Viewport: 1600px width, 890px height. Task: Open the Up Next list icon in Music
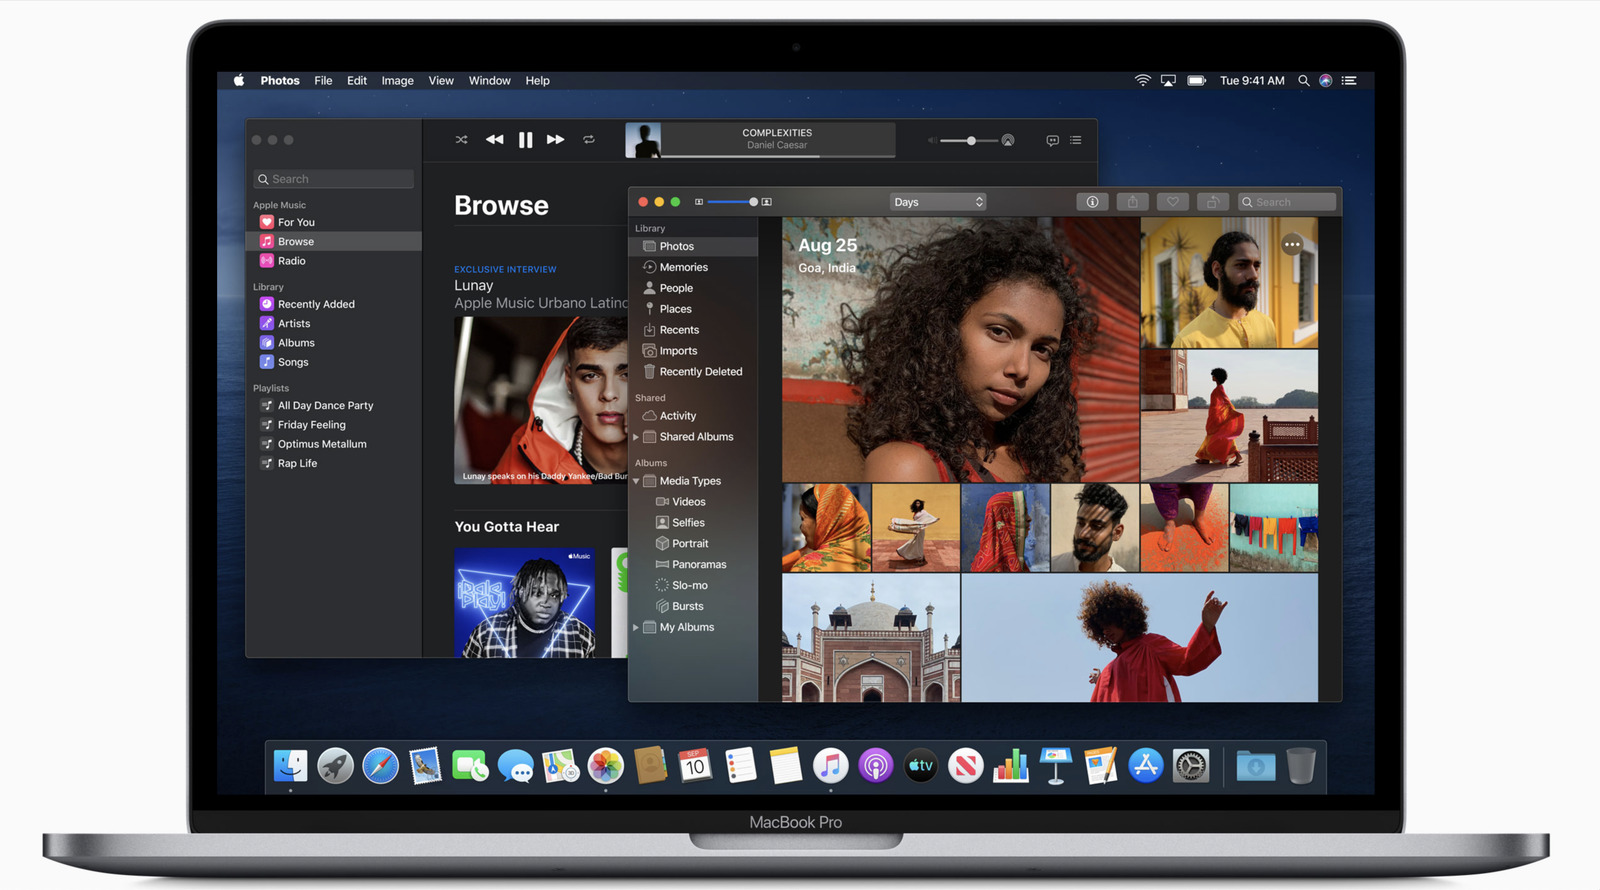[1076, 141]
